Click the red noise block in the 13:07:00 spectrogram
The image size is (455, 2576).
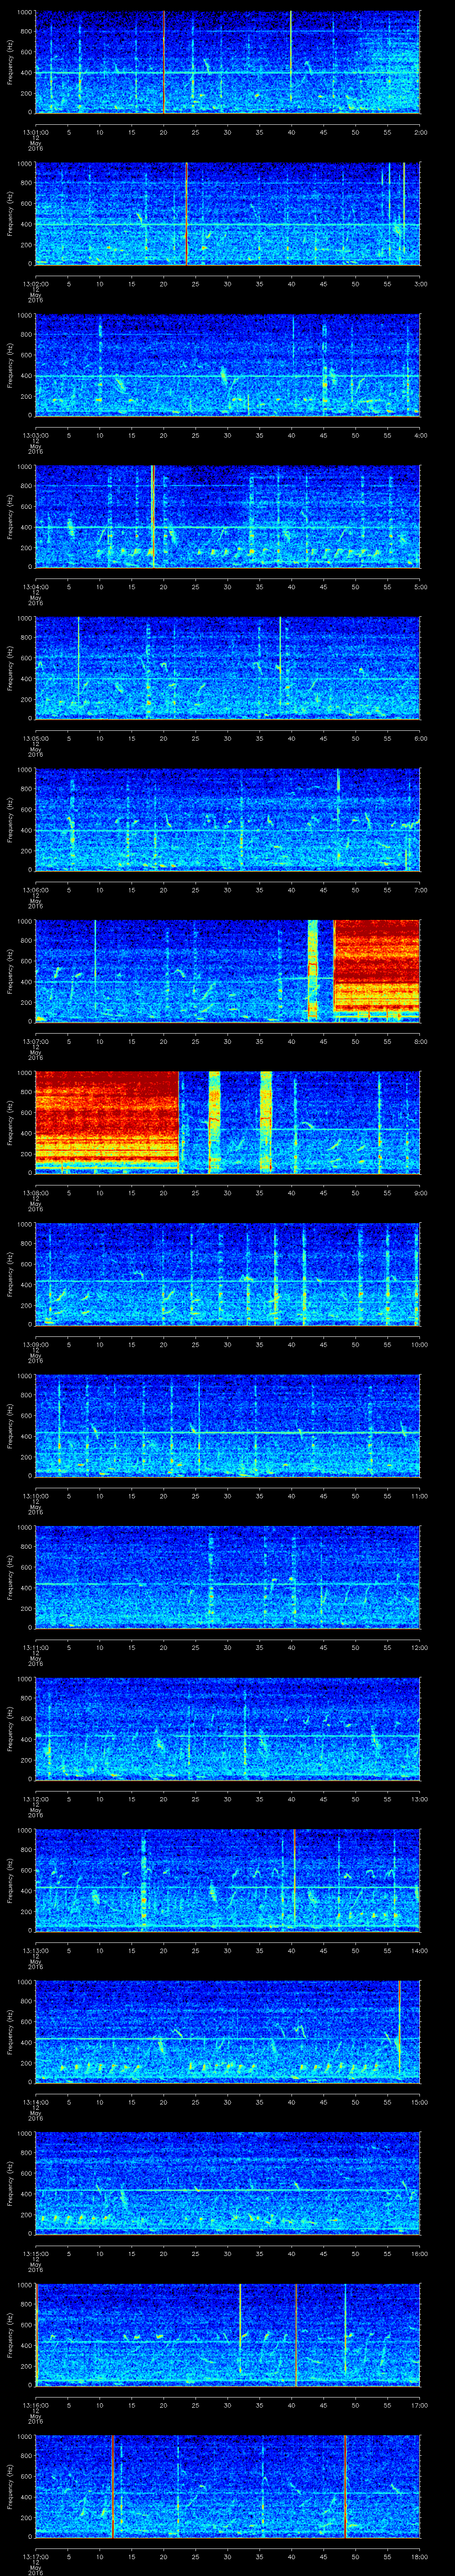[x=376, y=970]
